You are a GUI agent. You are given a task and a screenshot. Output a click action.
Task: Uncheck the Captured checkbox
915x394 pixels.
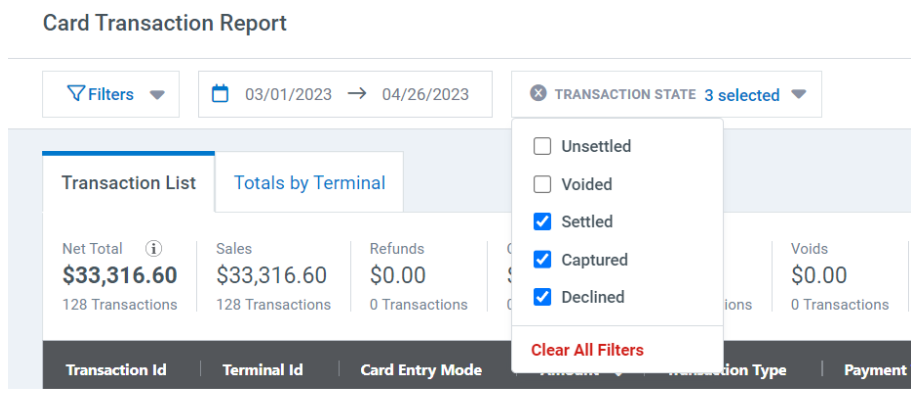pyautogui.click(x=542, y=260)
